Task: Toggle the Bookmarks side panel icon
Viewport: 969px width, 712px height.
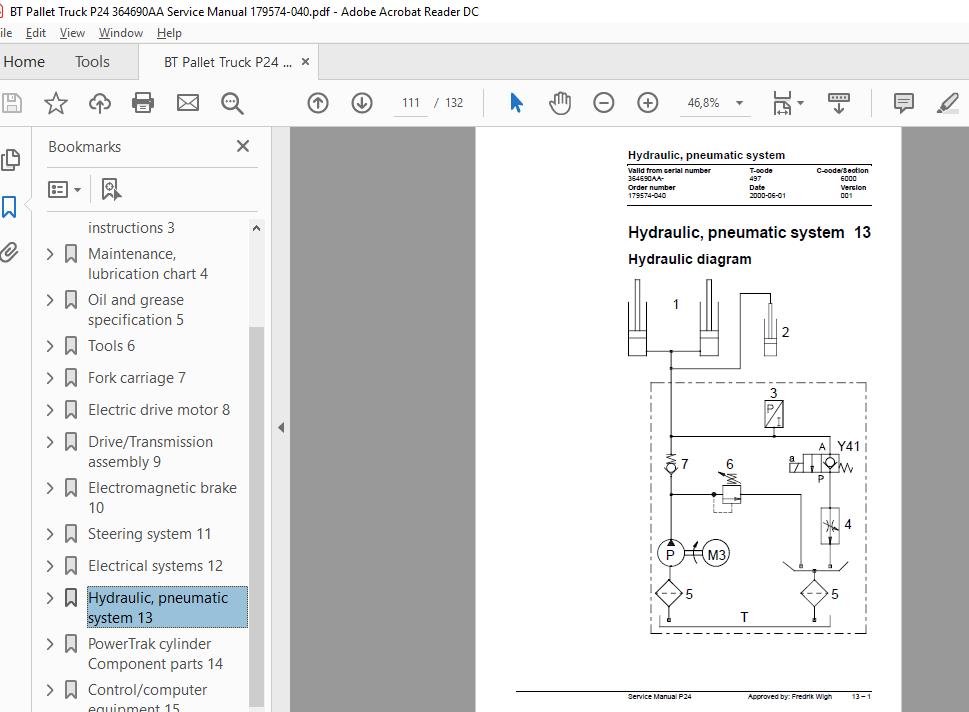Action: (x=9, y=206)
